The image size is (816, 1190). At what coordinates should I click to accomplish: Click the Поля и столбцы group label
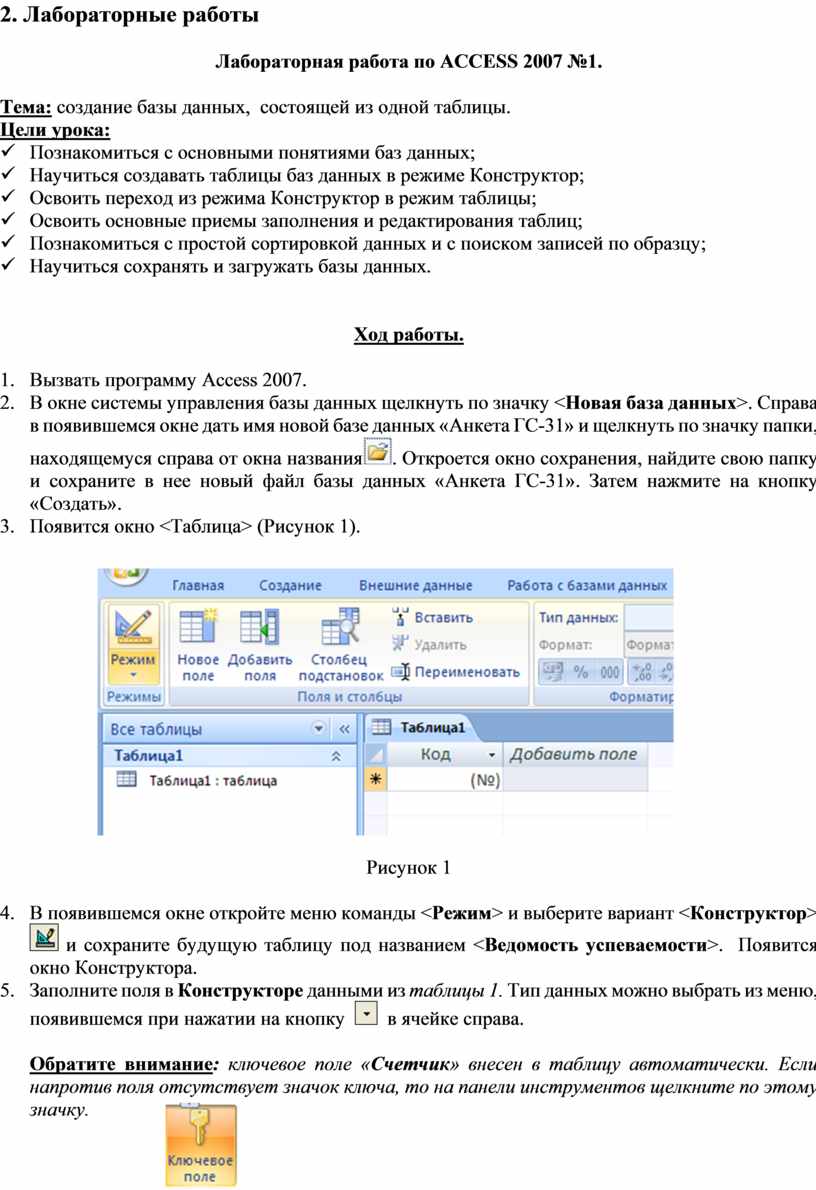(349, 697)
